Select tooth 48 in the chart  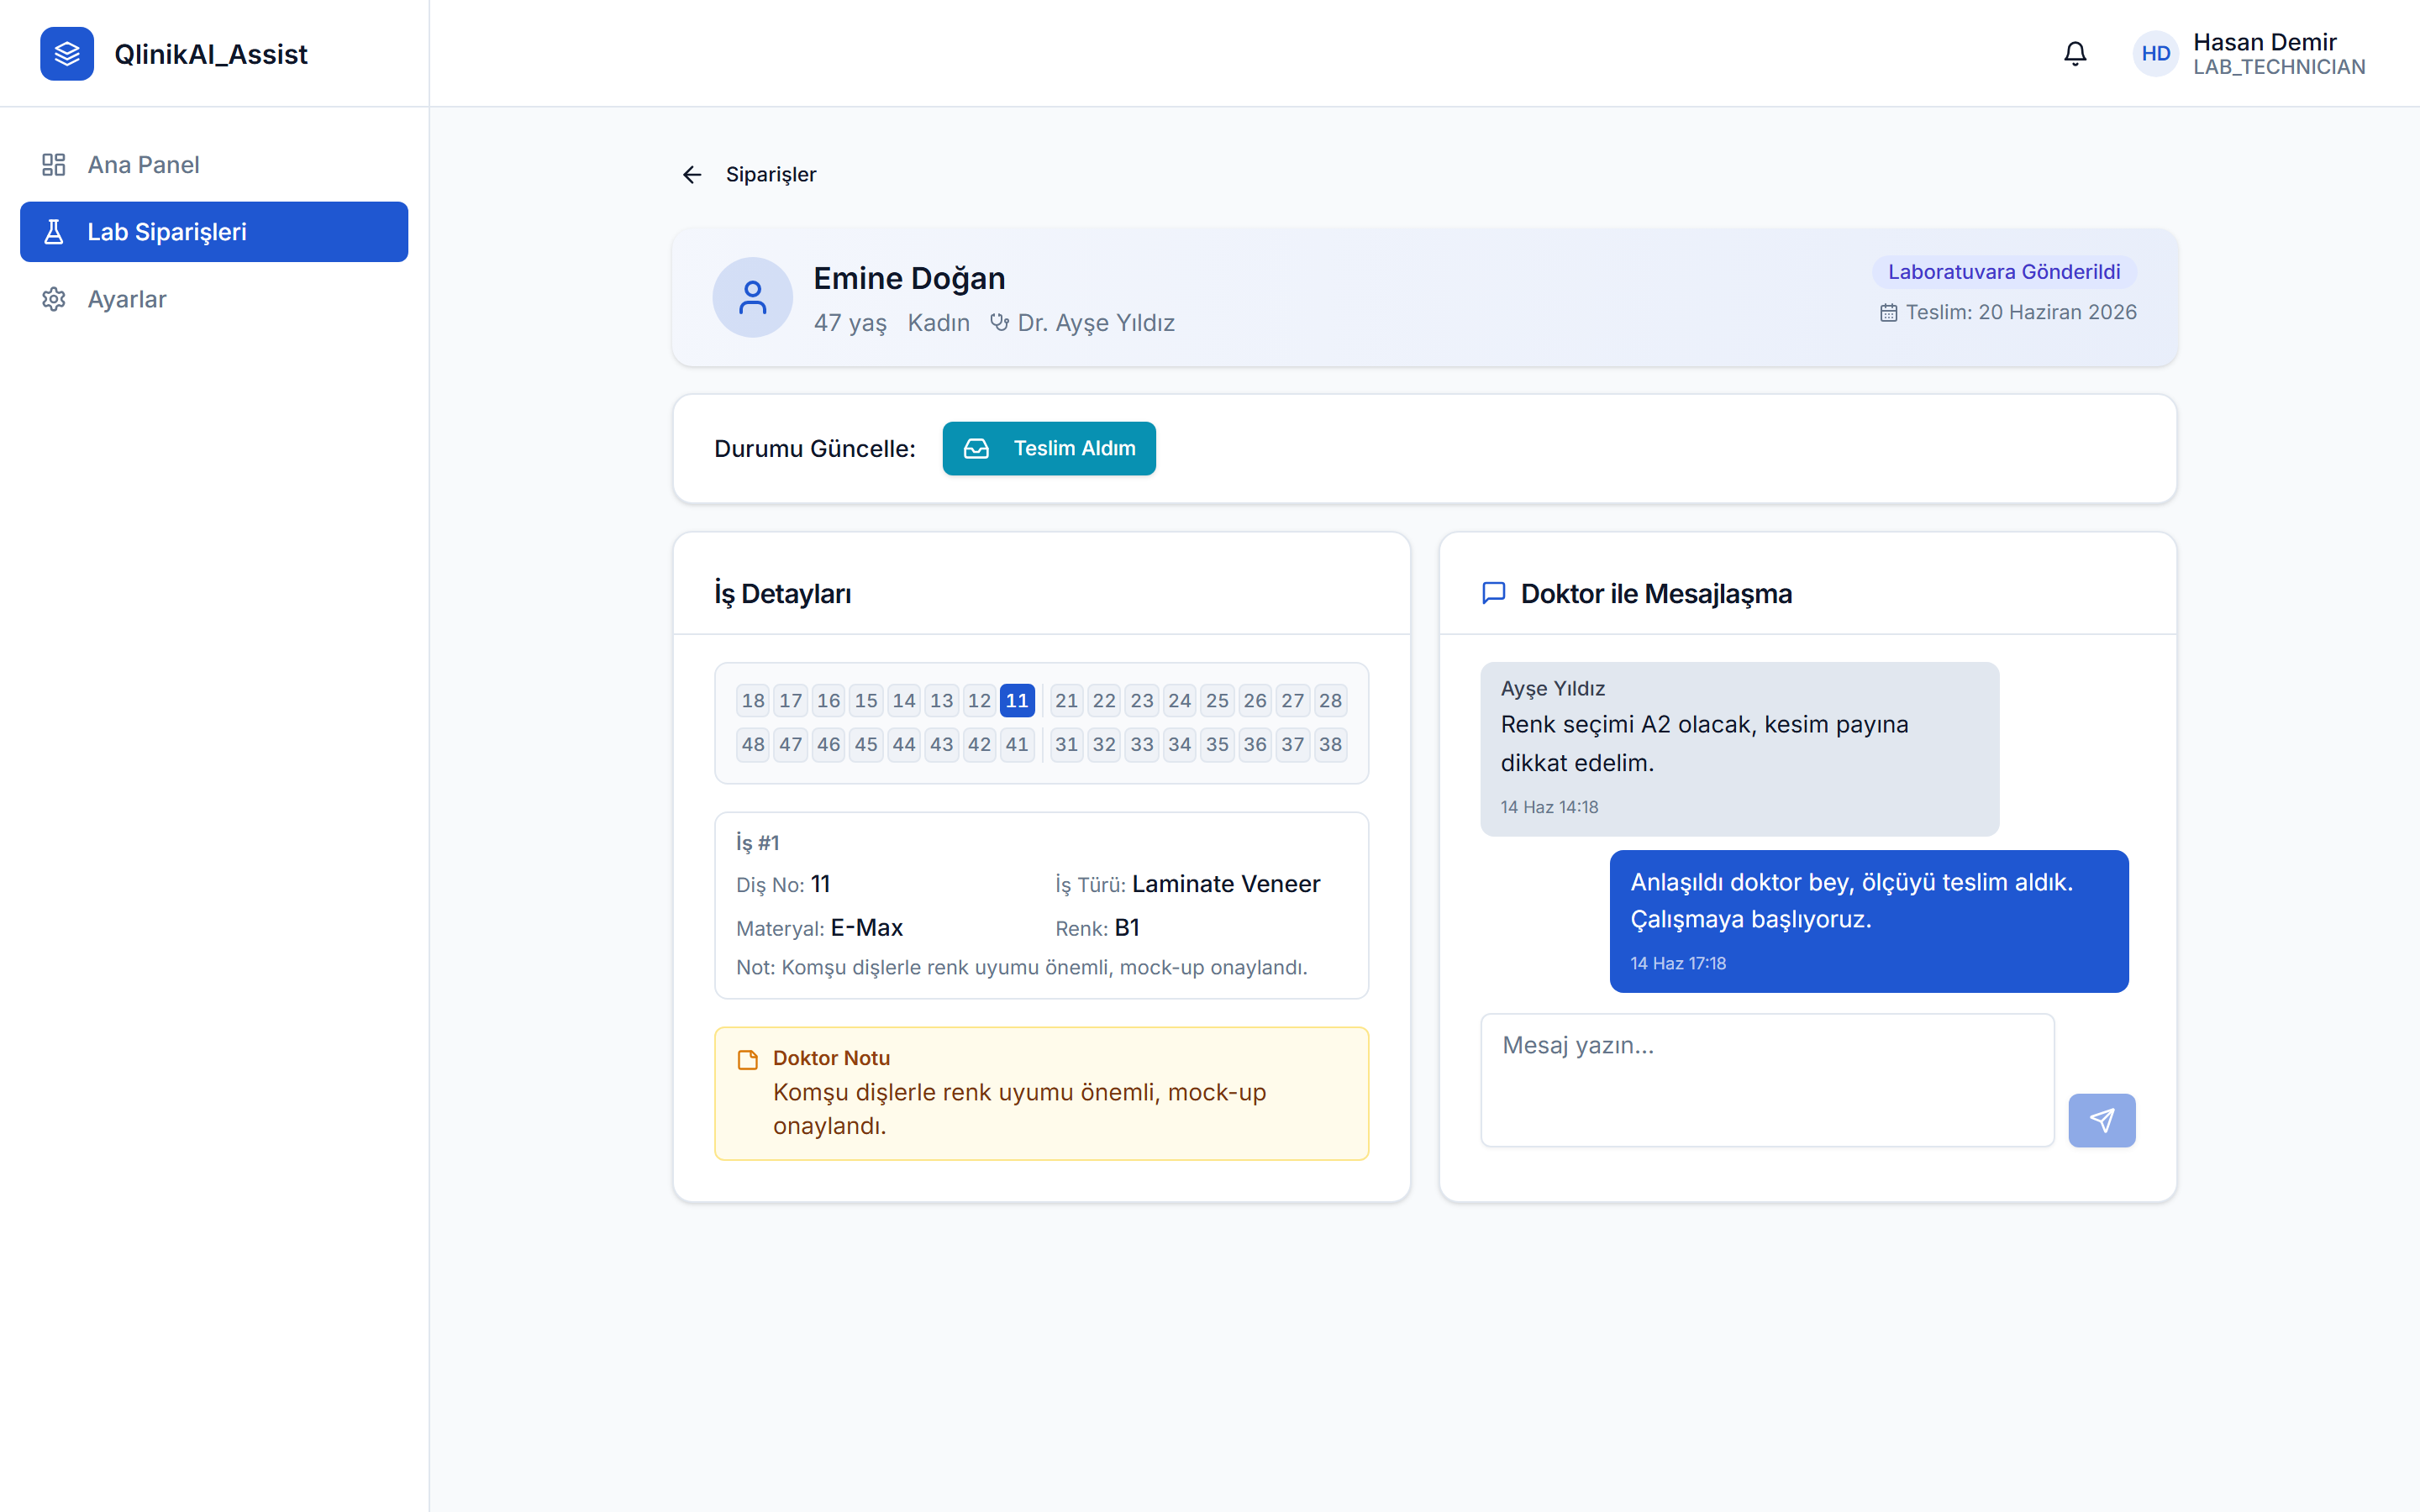pyautogui.click(x=753, y=745)
